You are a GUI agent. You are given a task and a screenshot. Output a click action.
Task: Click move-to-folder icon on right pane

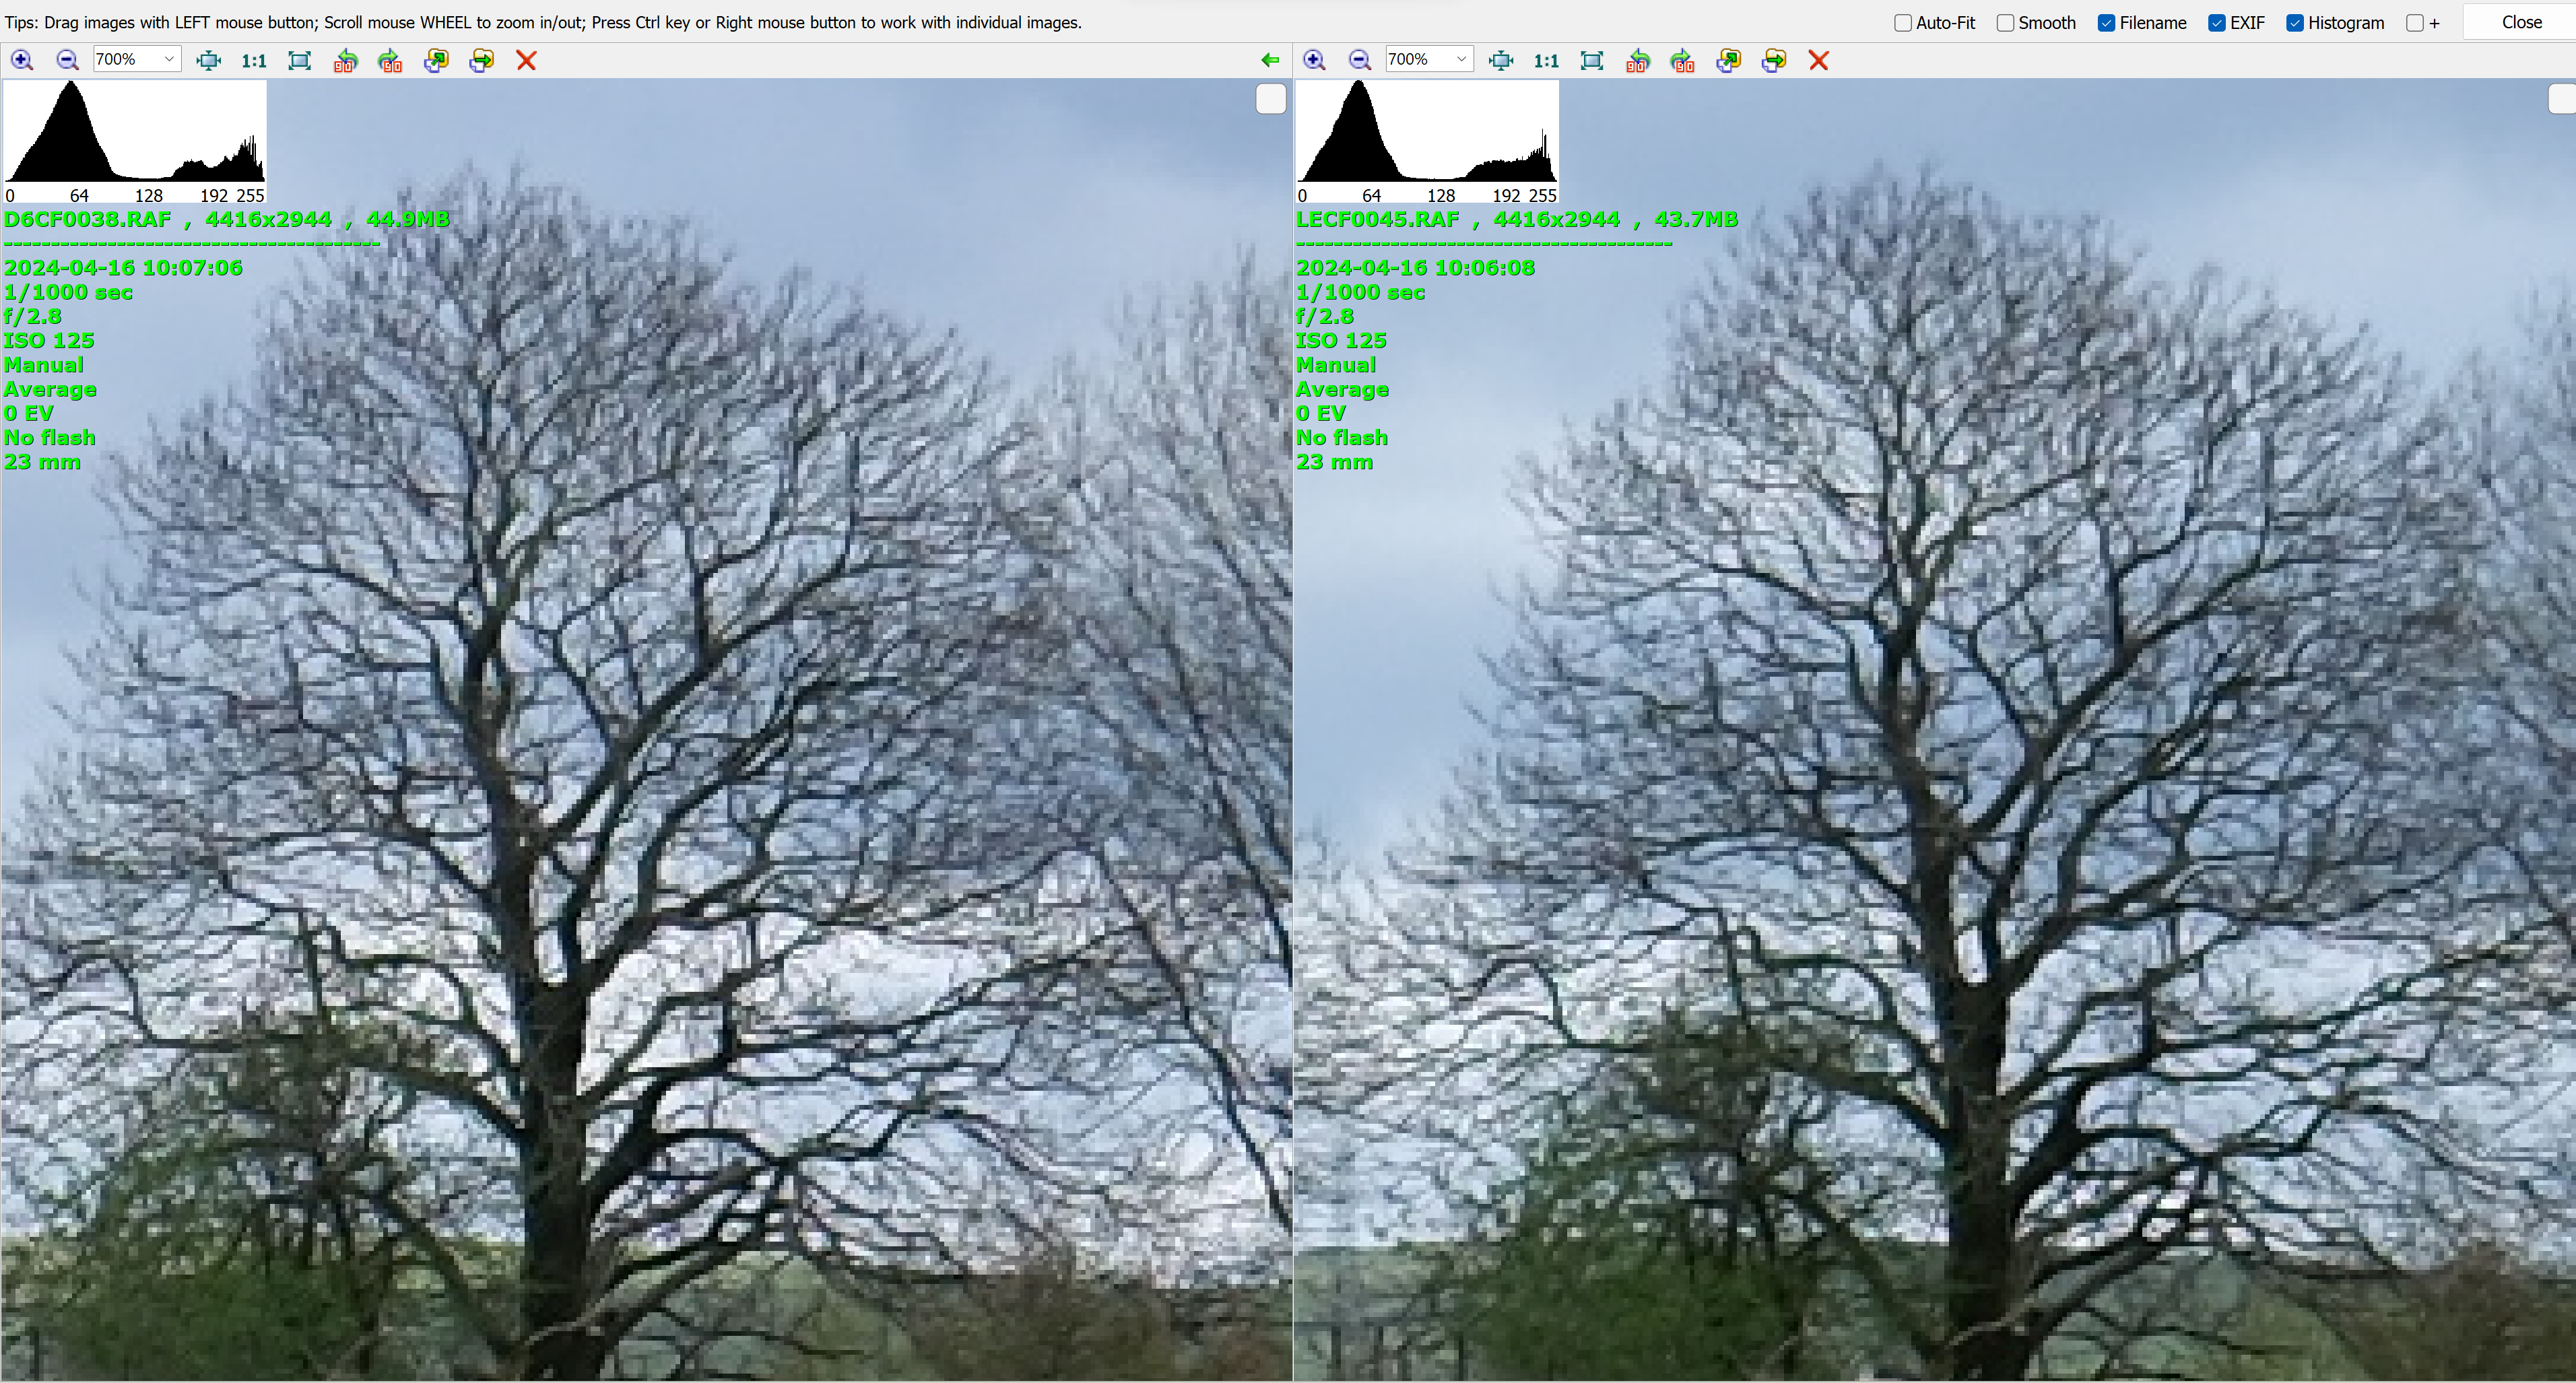pos(1774,60)
